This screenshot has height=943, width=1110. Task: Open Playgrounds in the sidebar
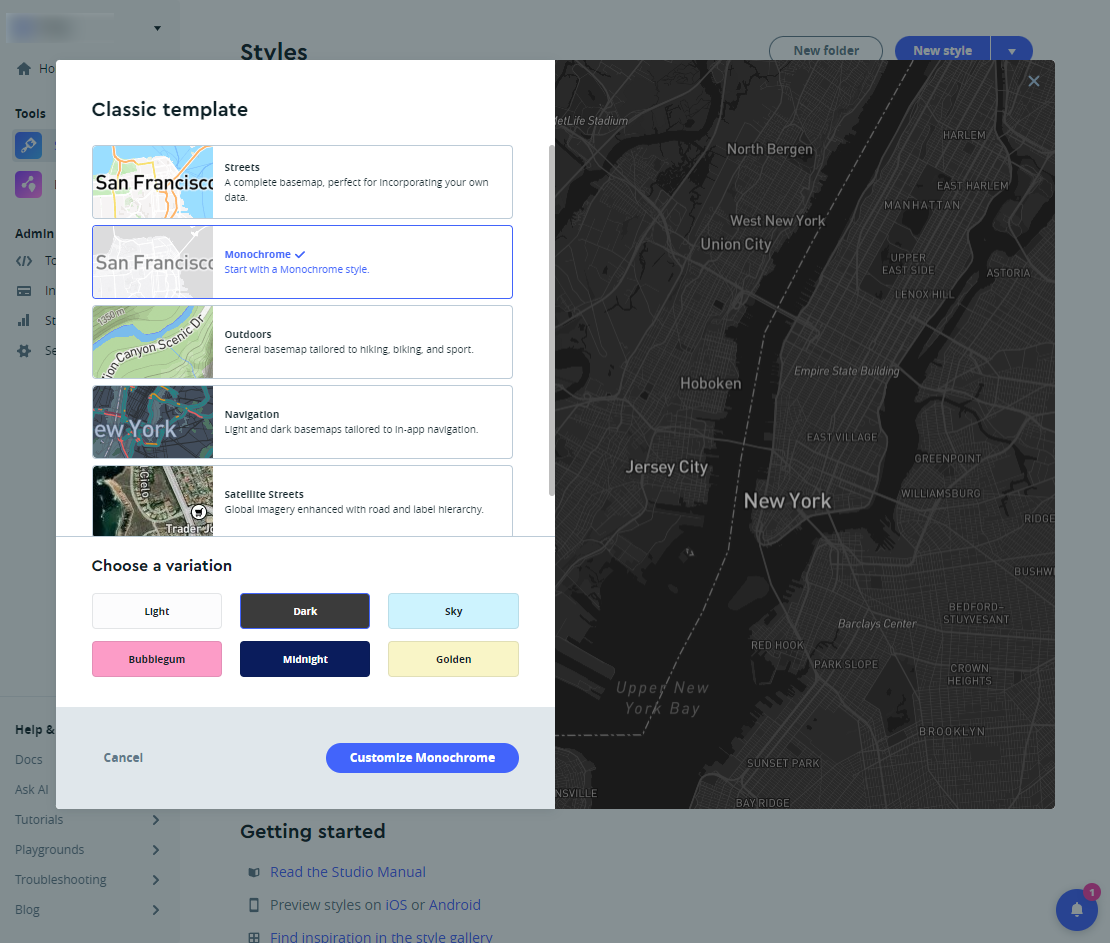coord(50,850)
